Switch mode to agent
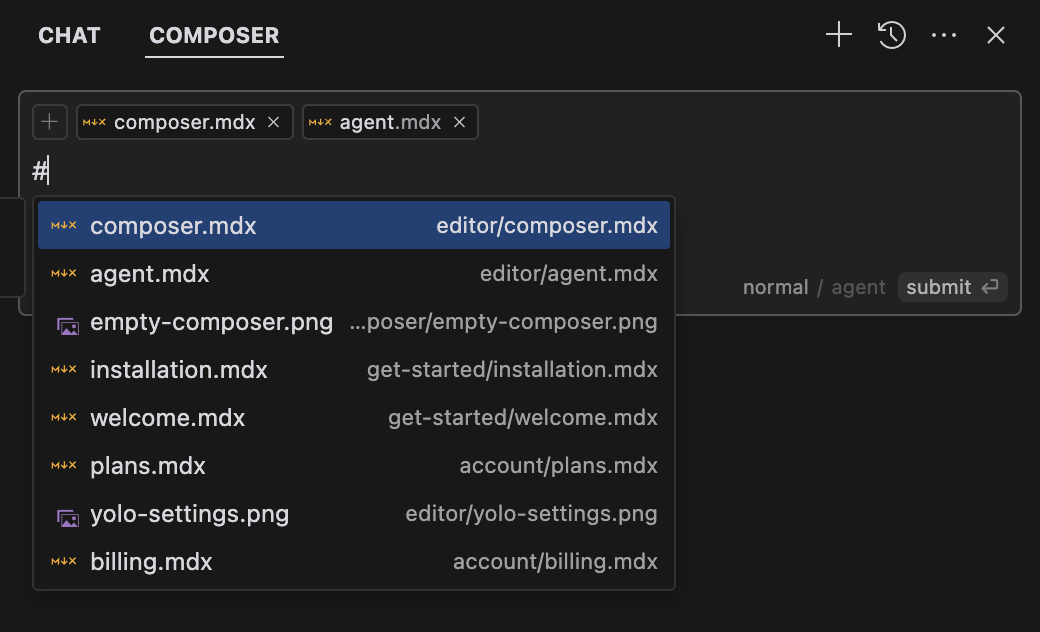The image size is (1040, 632). [858, 287]
